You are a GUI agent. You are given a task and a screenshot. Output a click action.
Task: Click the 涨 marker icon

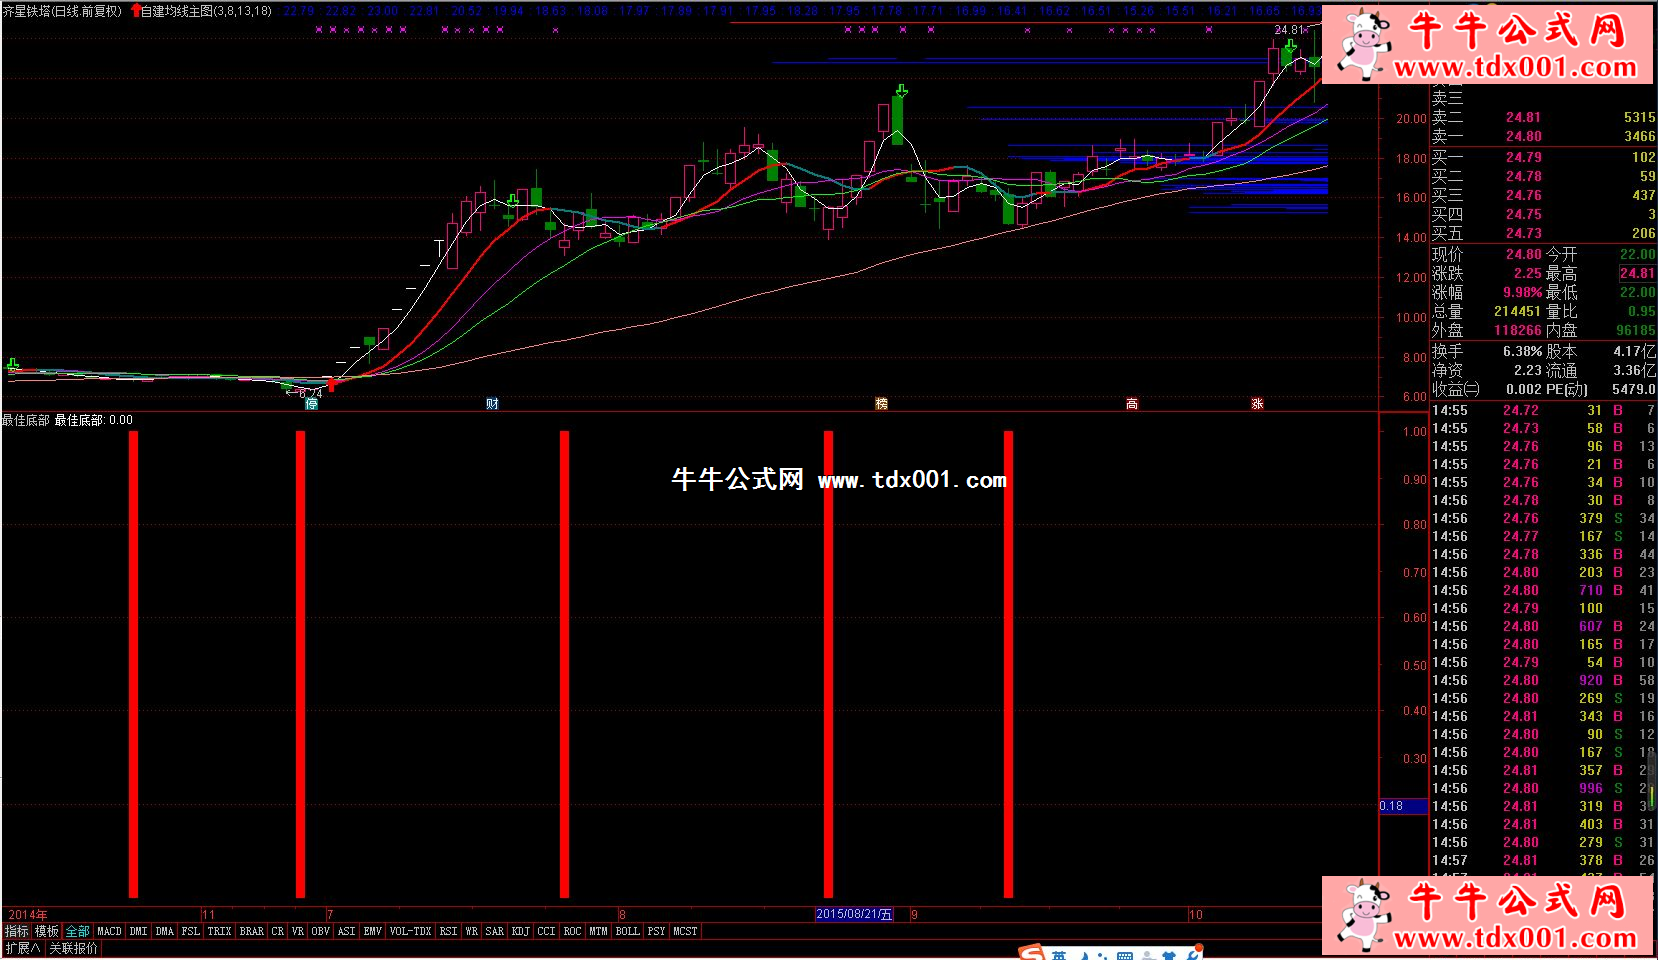click(1257, 403)
